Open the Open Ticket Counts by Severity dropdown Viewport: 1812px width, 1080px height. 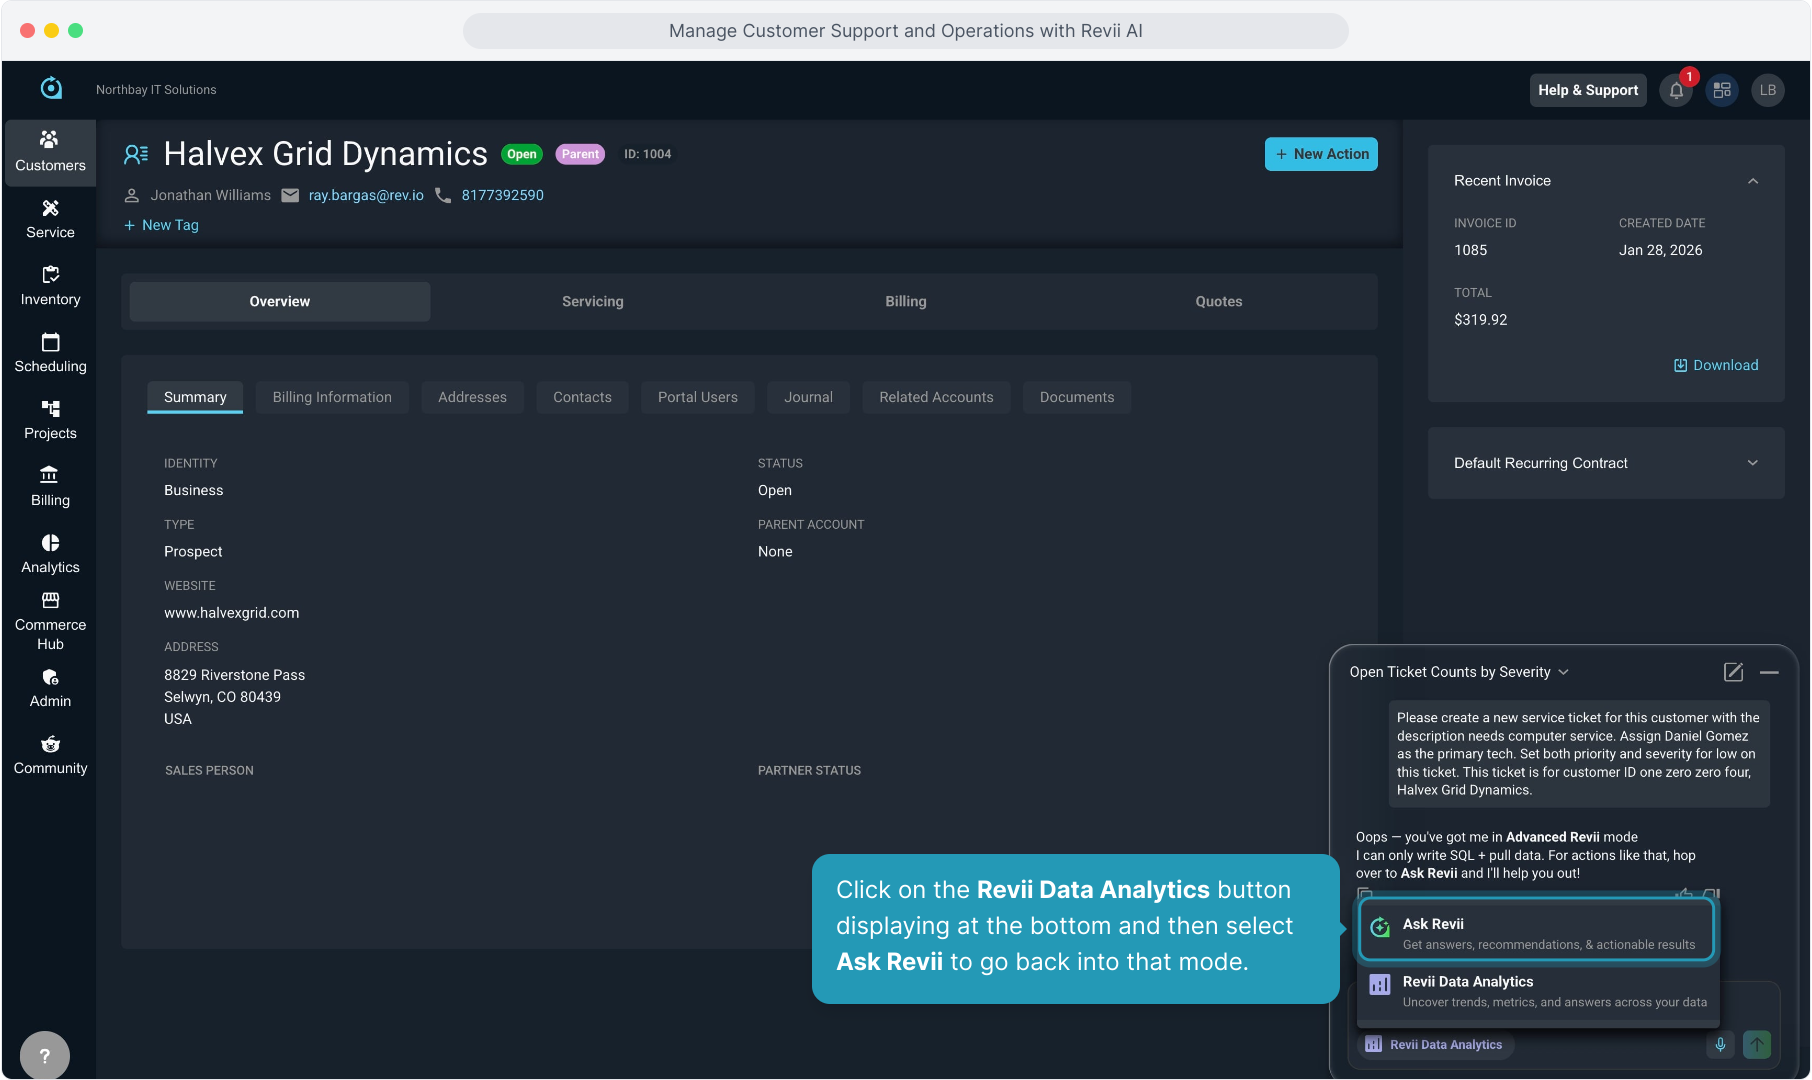pos(1458,673)
